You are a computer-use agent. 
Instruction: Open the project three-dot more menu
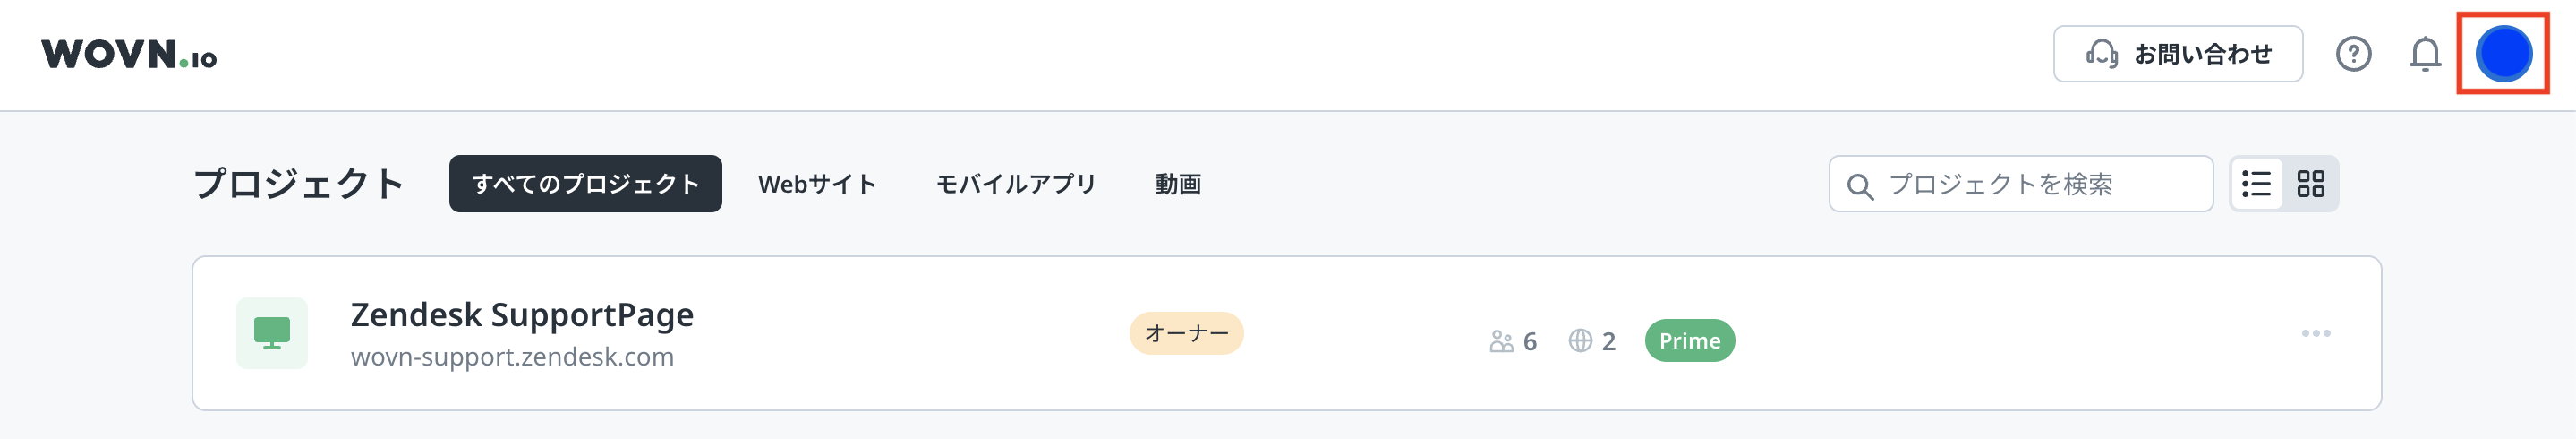[2315, 333]
